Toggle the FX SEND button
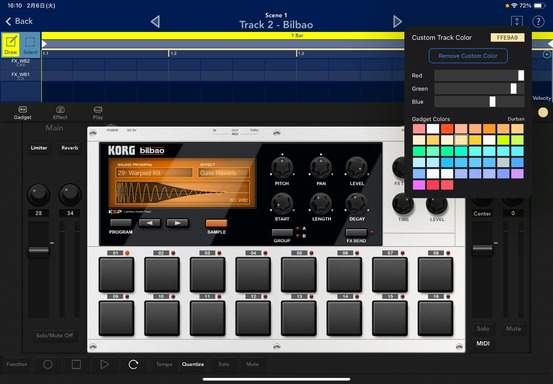553x384 pixels. click(356, 232)
